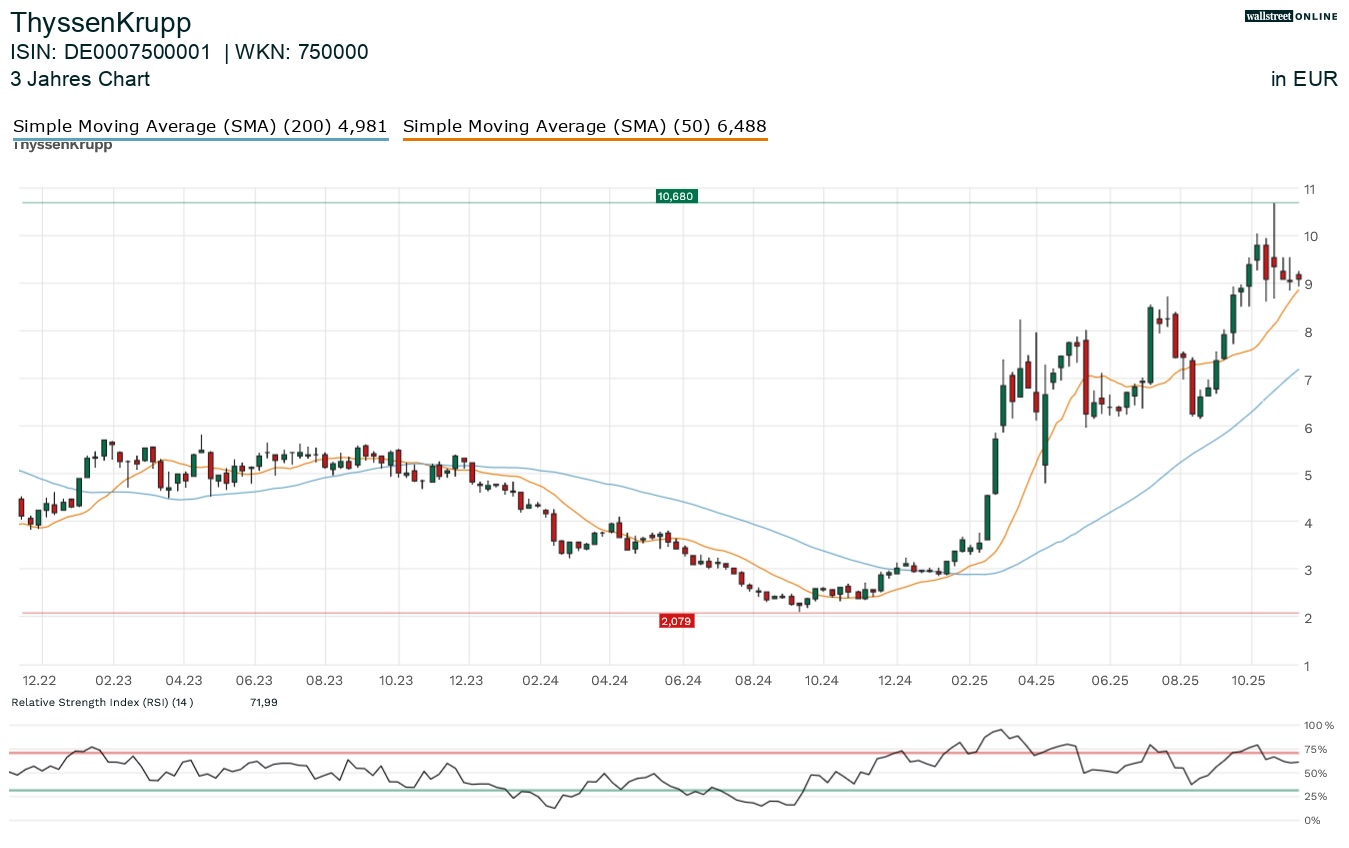Click the 3 Jahres Chart heading
This screenshot has width=1349, height=848.
80,79
